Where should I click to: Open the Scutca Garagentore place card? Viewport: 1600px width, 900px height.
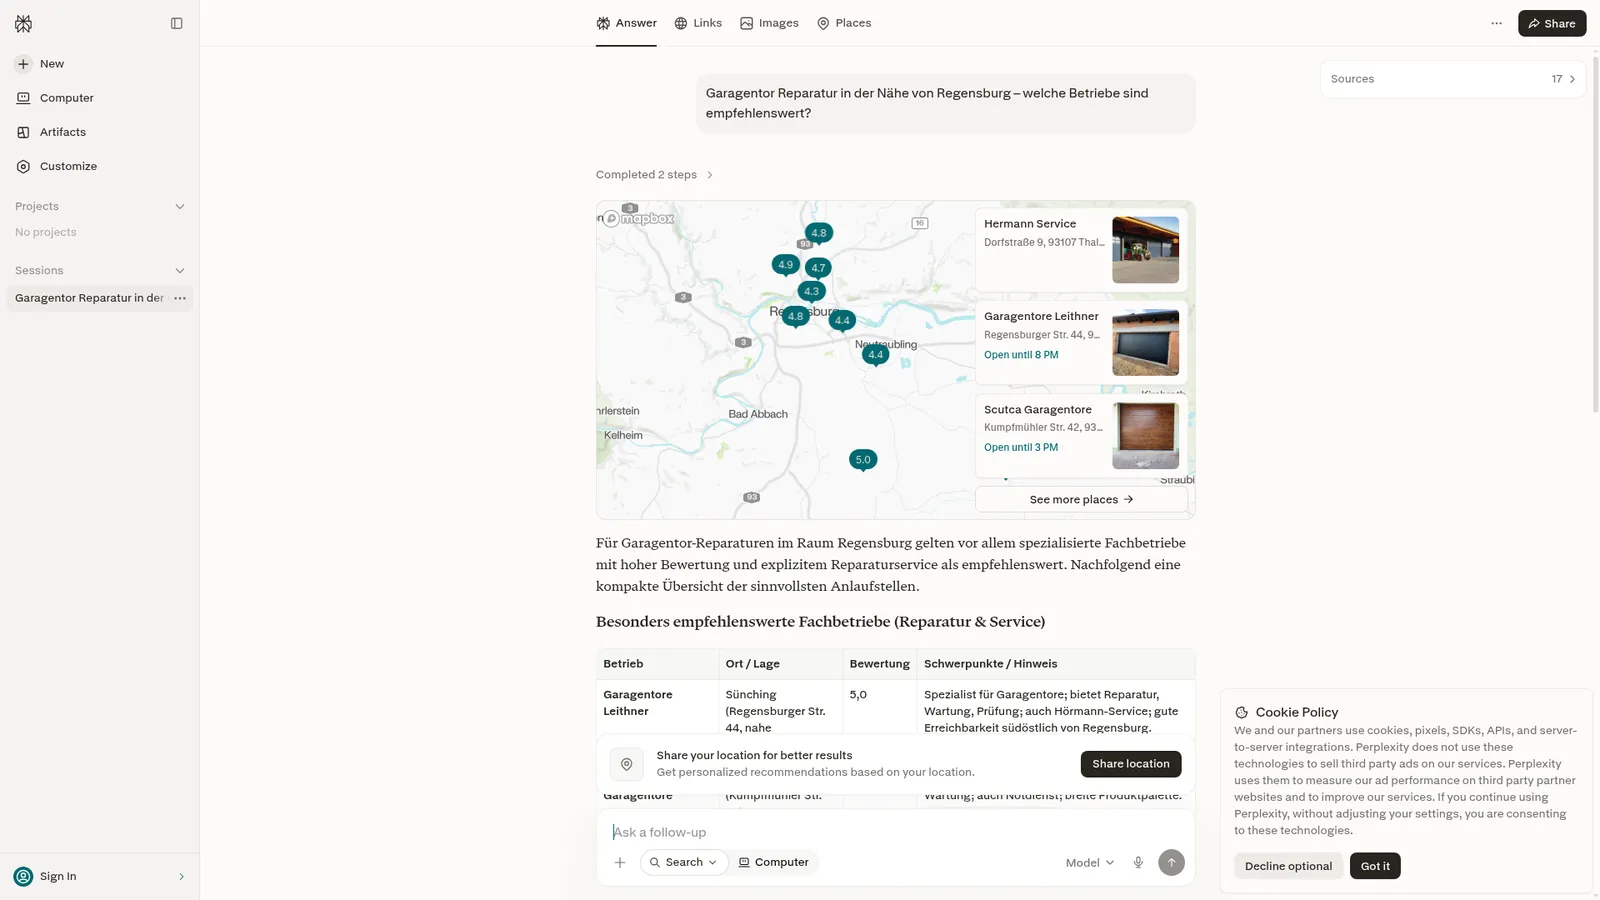1081,435
